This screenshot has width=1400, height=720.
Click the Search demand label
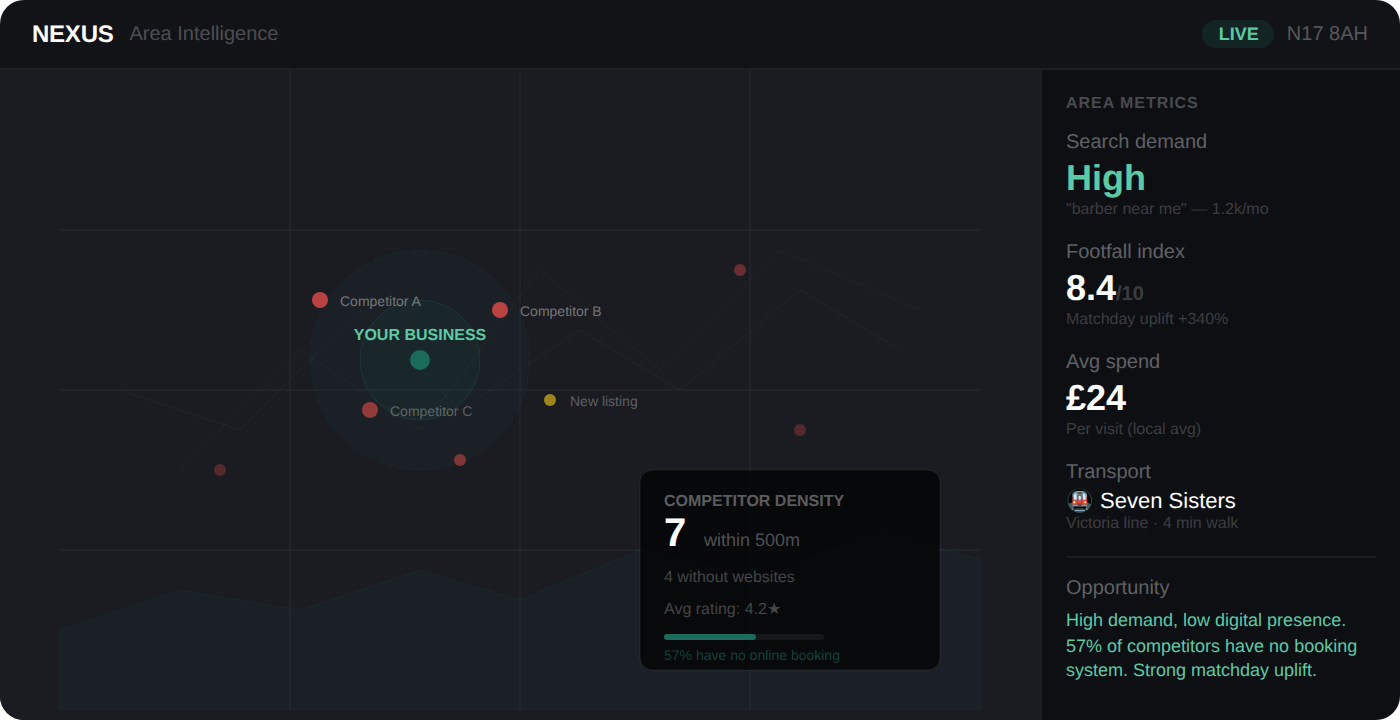tap(1136, 142)
